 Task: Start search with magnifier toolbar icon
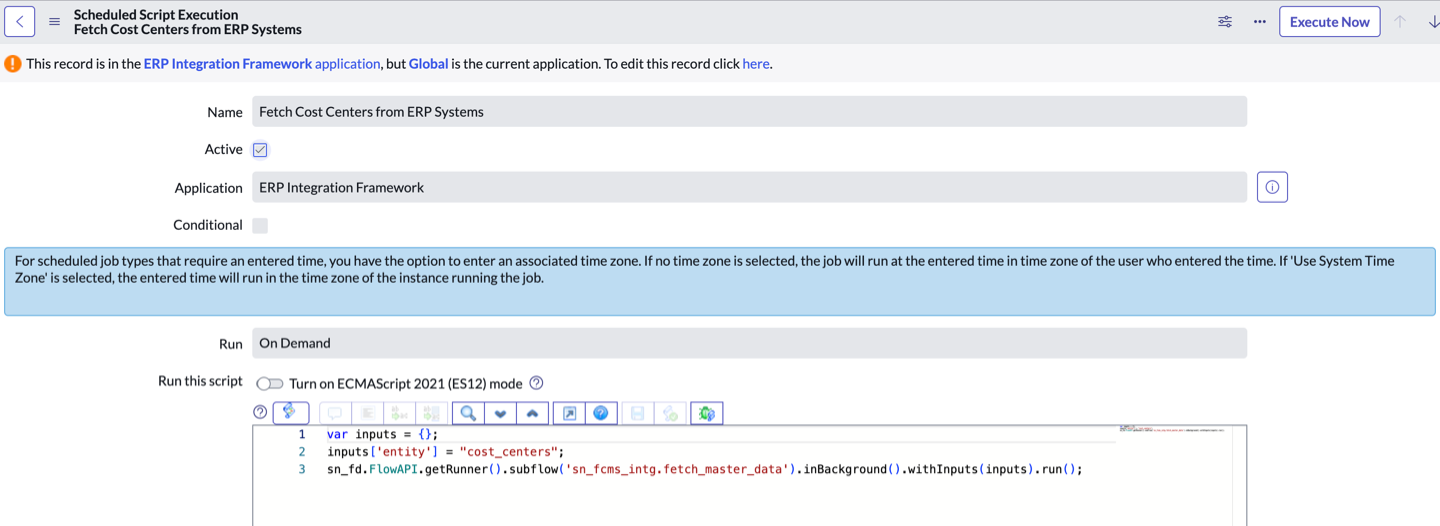[x=468, y=413]
